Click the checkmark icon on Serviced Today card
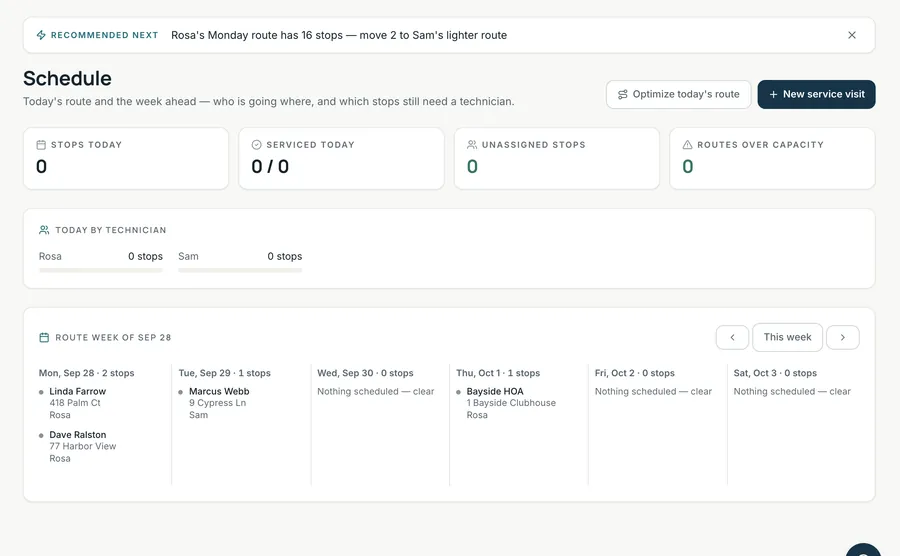This screenshot has width=900, height=556. [x=257, y=145]
